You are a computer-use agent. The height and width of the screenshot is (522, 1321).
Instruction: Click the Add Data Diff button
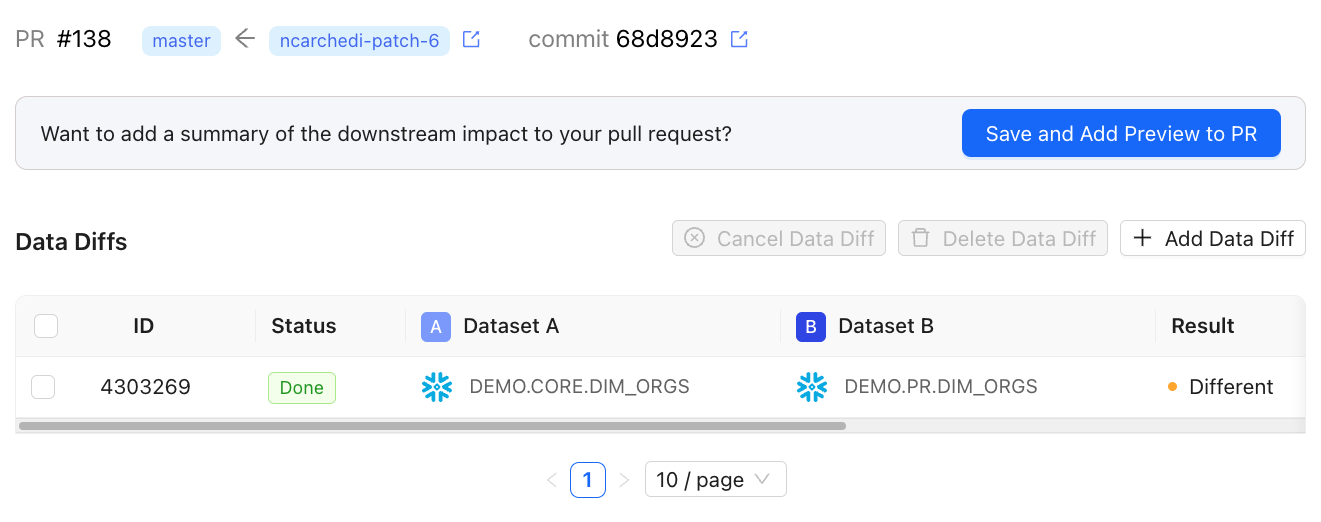(x=1213, y=238)
